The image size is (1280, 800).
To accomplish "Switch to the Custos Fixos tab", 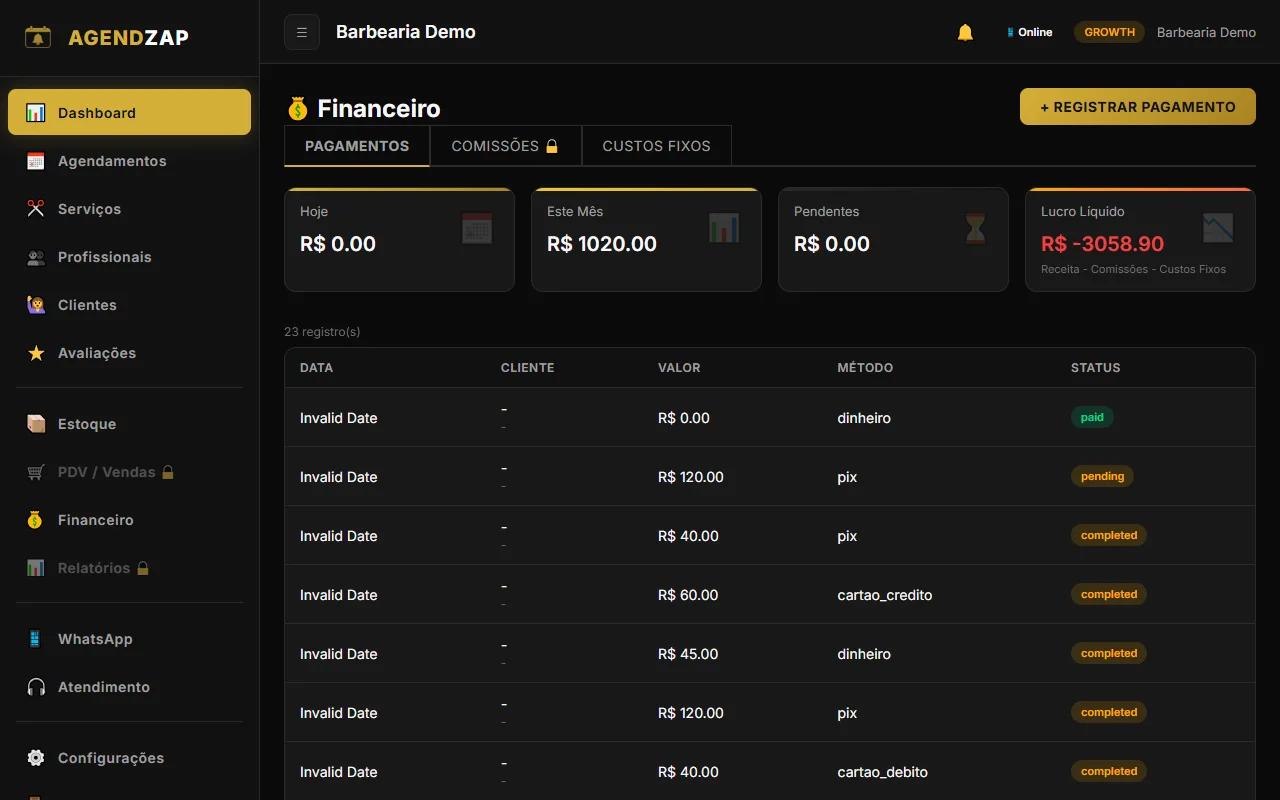I will [656, 146].
